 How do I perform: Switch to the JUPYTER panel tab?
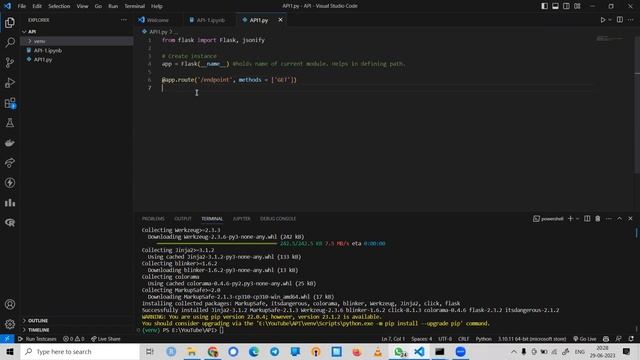242,219
